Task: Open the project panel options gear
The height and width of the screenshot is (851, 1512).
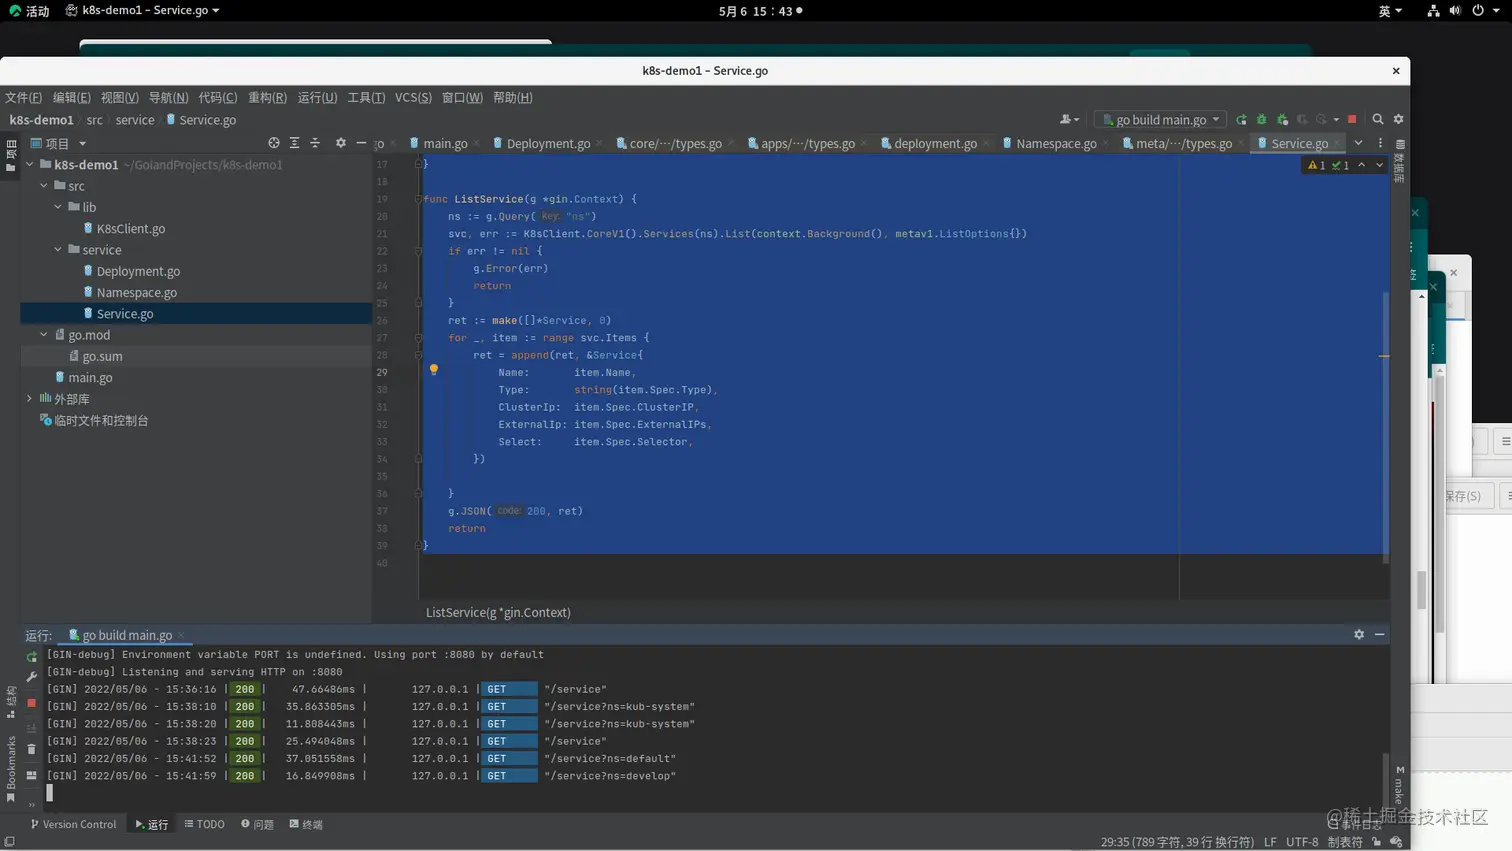Action: [341, 143]
